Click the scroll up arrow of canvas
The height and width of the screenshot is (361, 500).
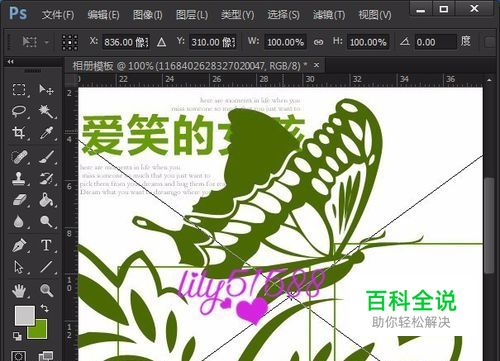tap(489, 80)
